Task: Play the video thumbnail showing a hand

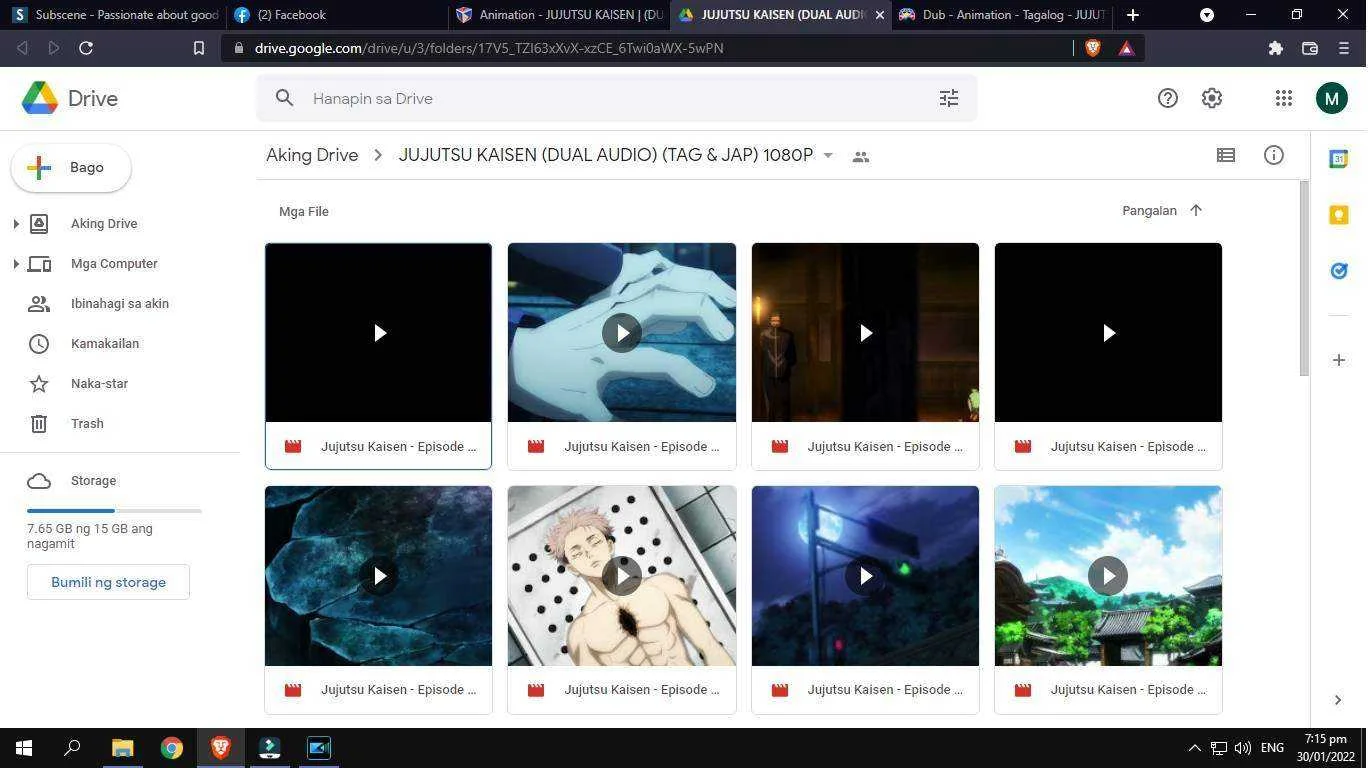Action: tap(622, 332)
